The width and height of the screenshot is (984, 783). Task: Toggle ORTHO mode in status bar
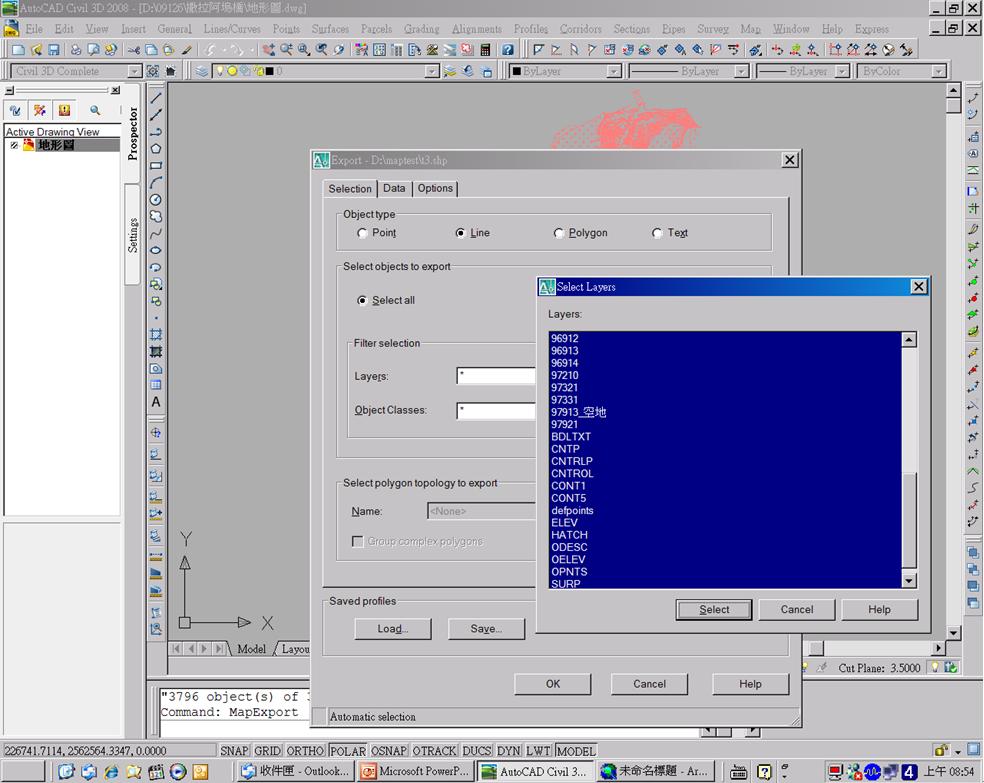305,751
